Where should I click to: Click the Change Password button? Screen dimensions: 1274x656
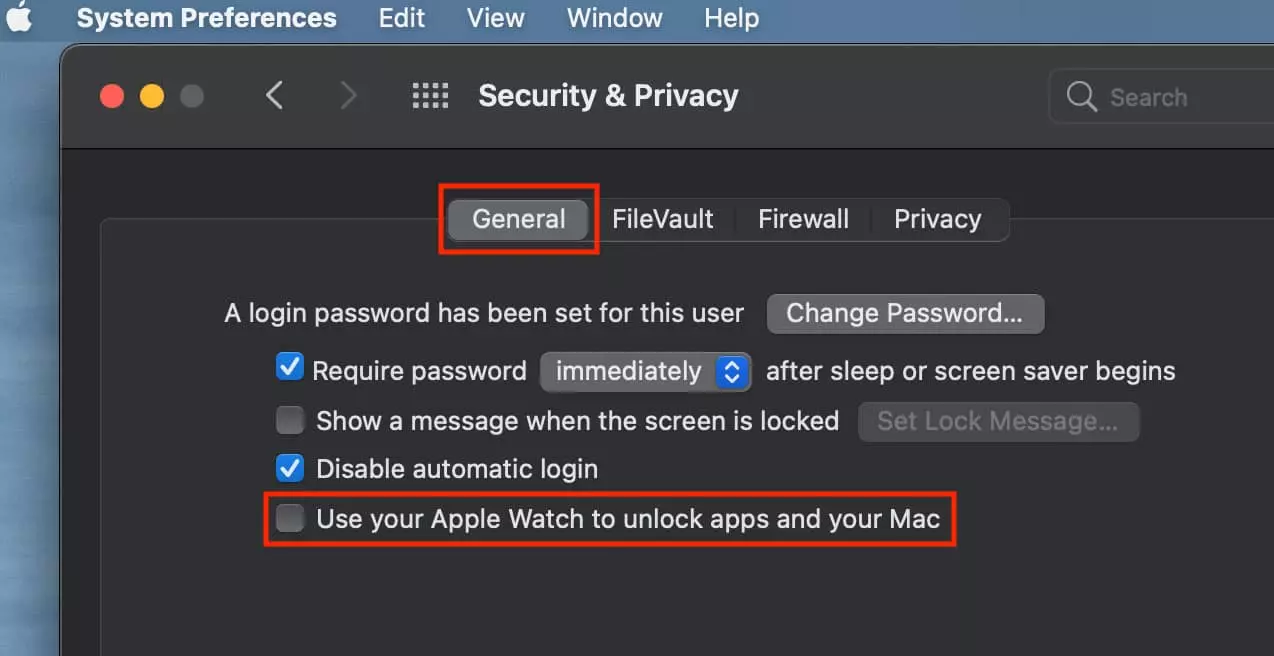[x=904, y=313]
